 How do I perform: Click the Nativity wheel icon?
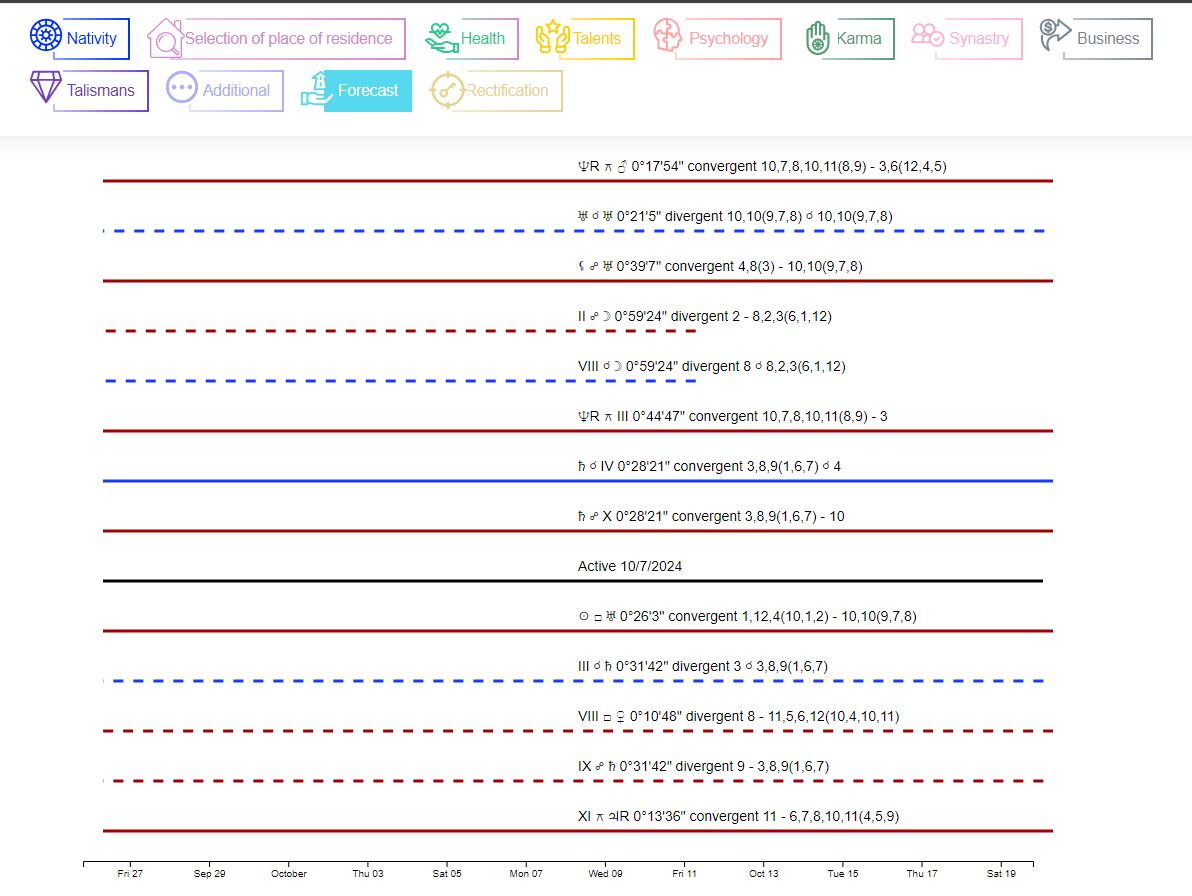[46, 37]
